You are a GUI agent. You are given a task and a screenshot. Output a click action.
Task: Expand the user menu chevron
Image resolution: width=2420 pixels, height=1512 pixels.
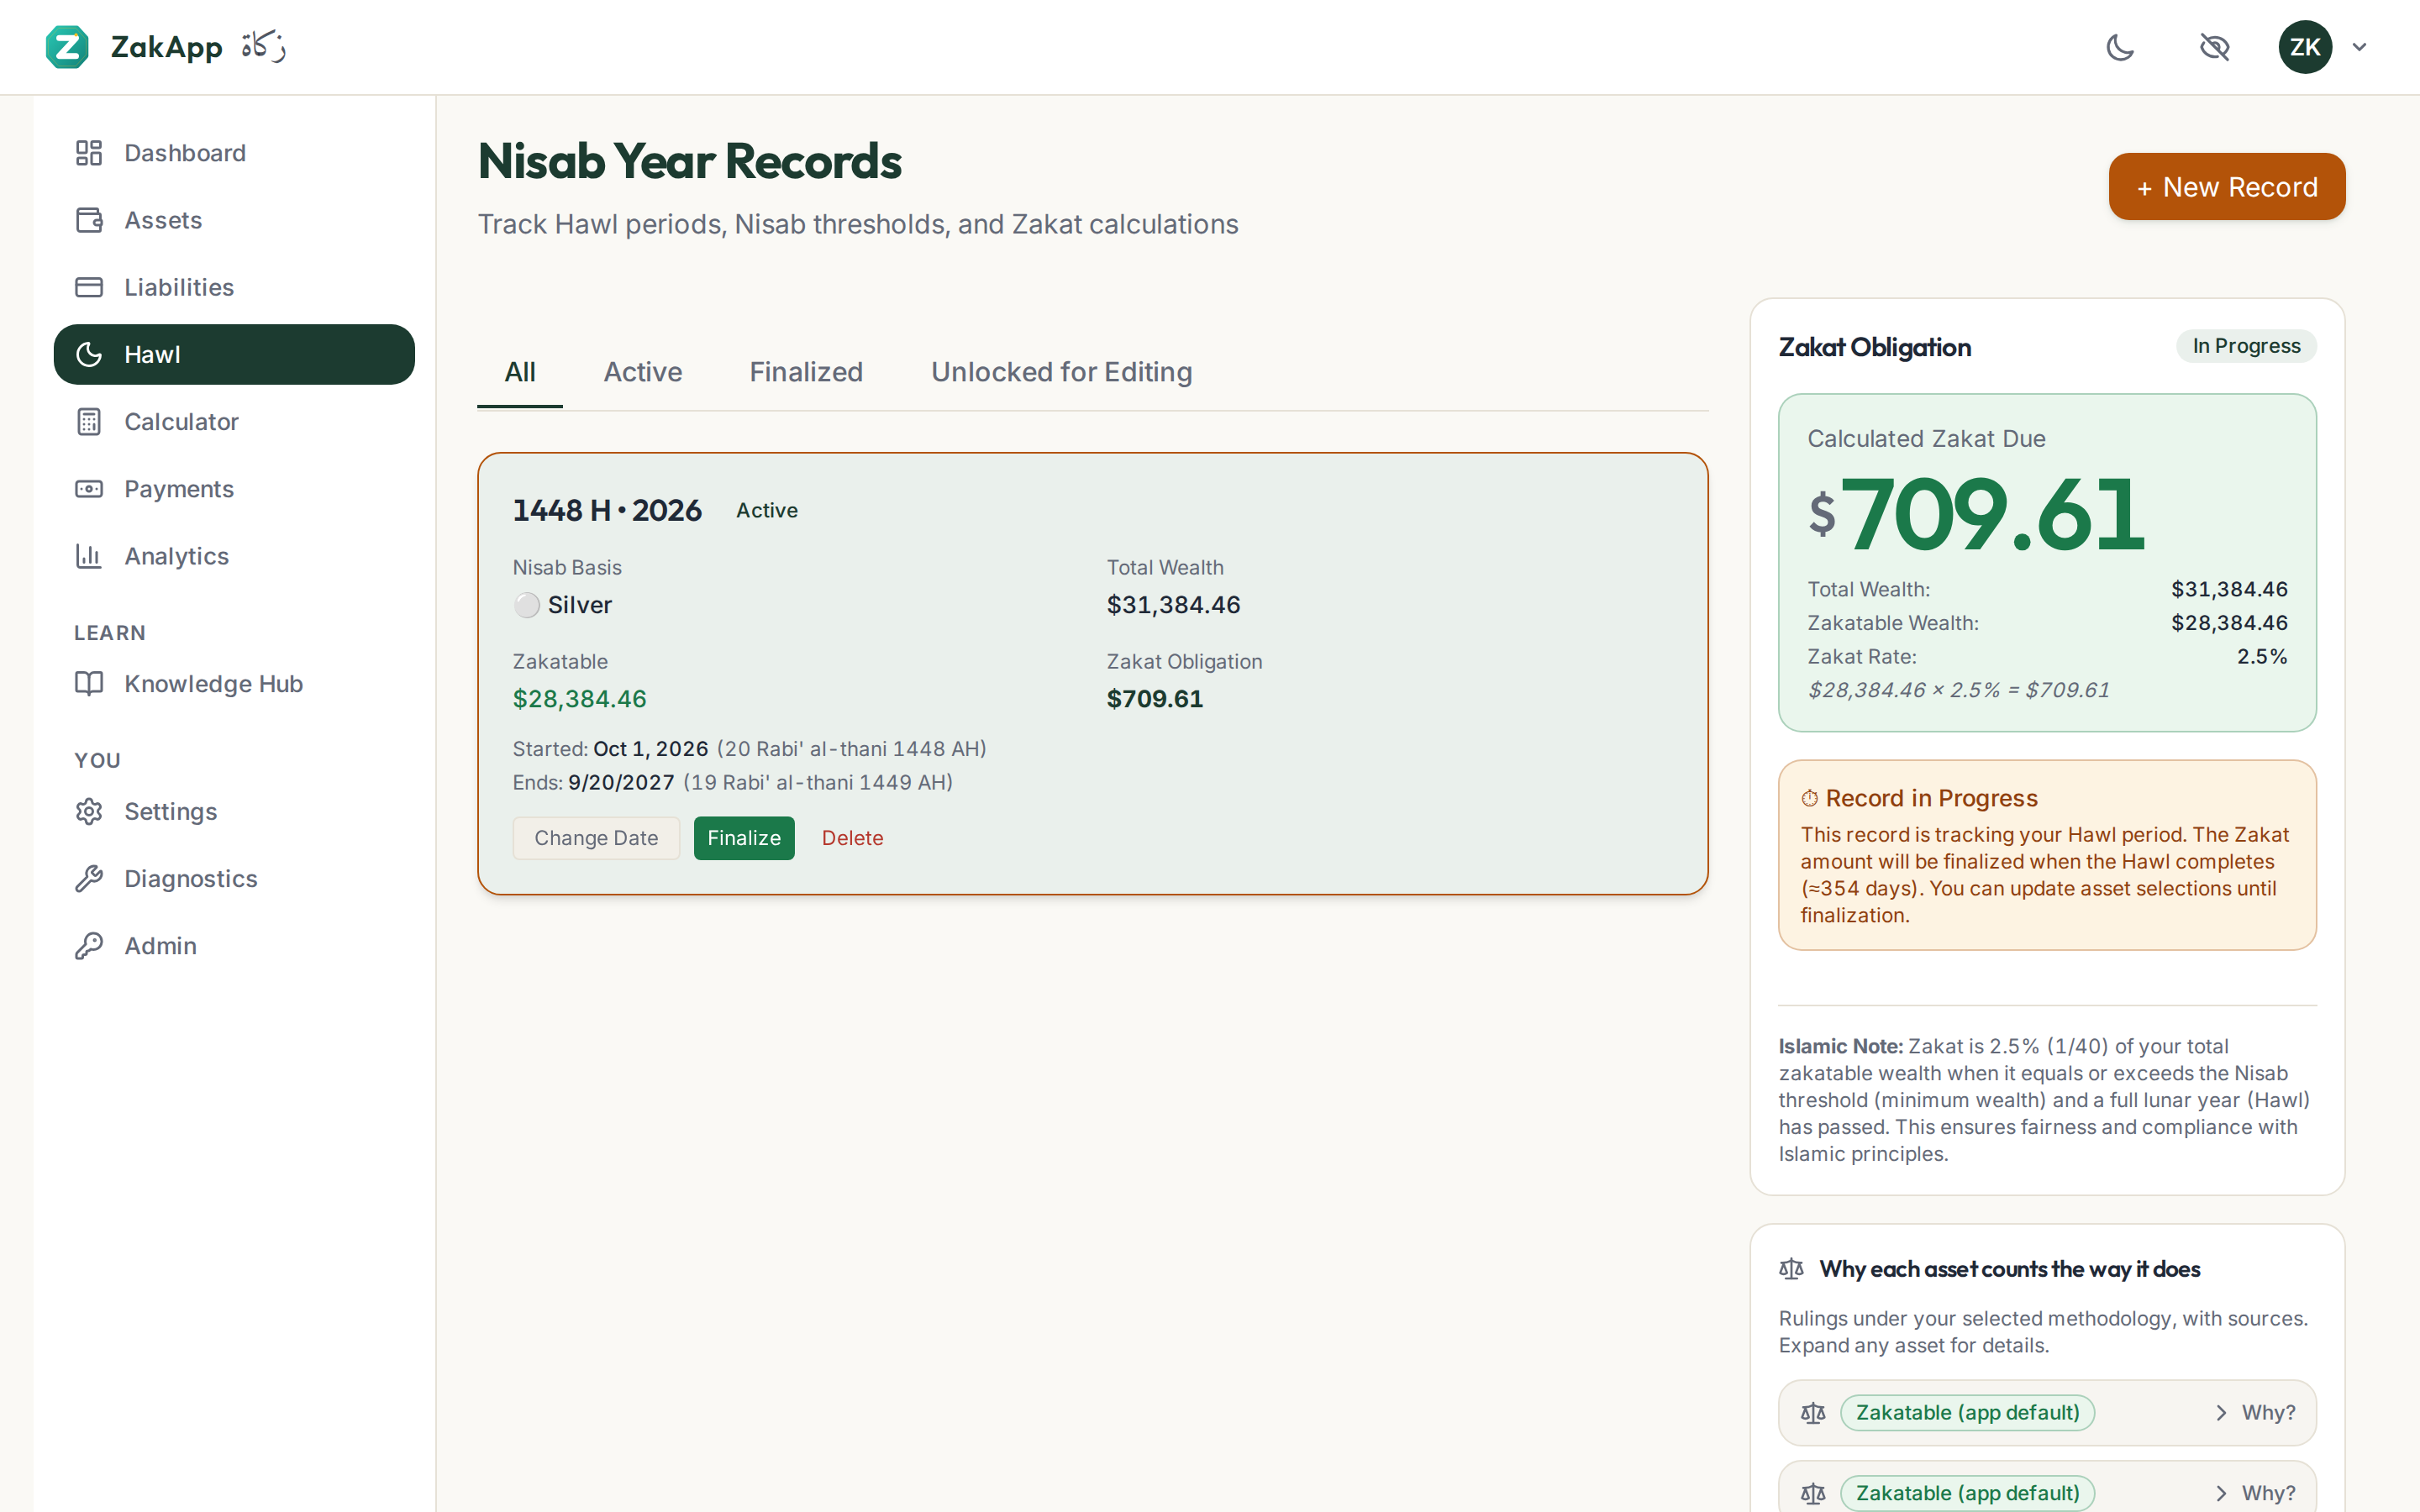(x=2360, y=47)
